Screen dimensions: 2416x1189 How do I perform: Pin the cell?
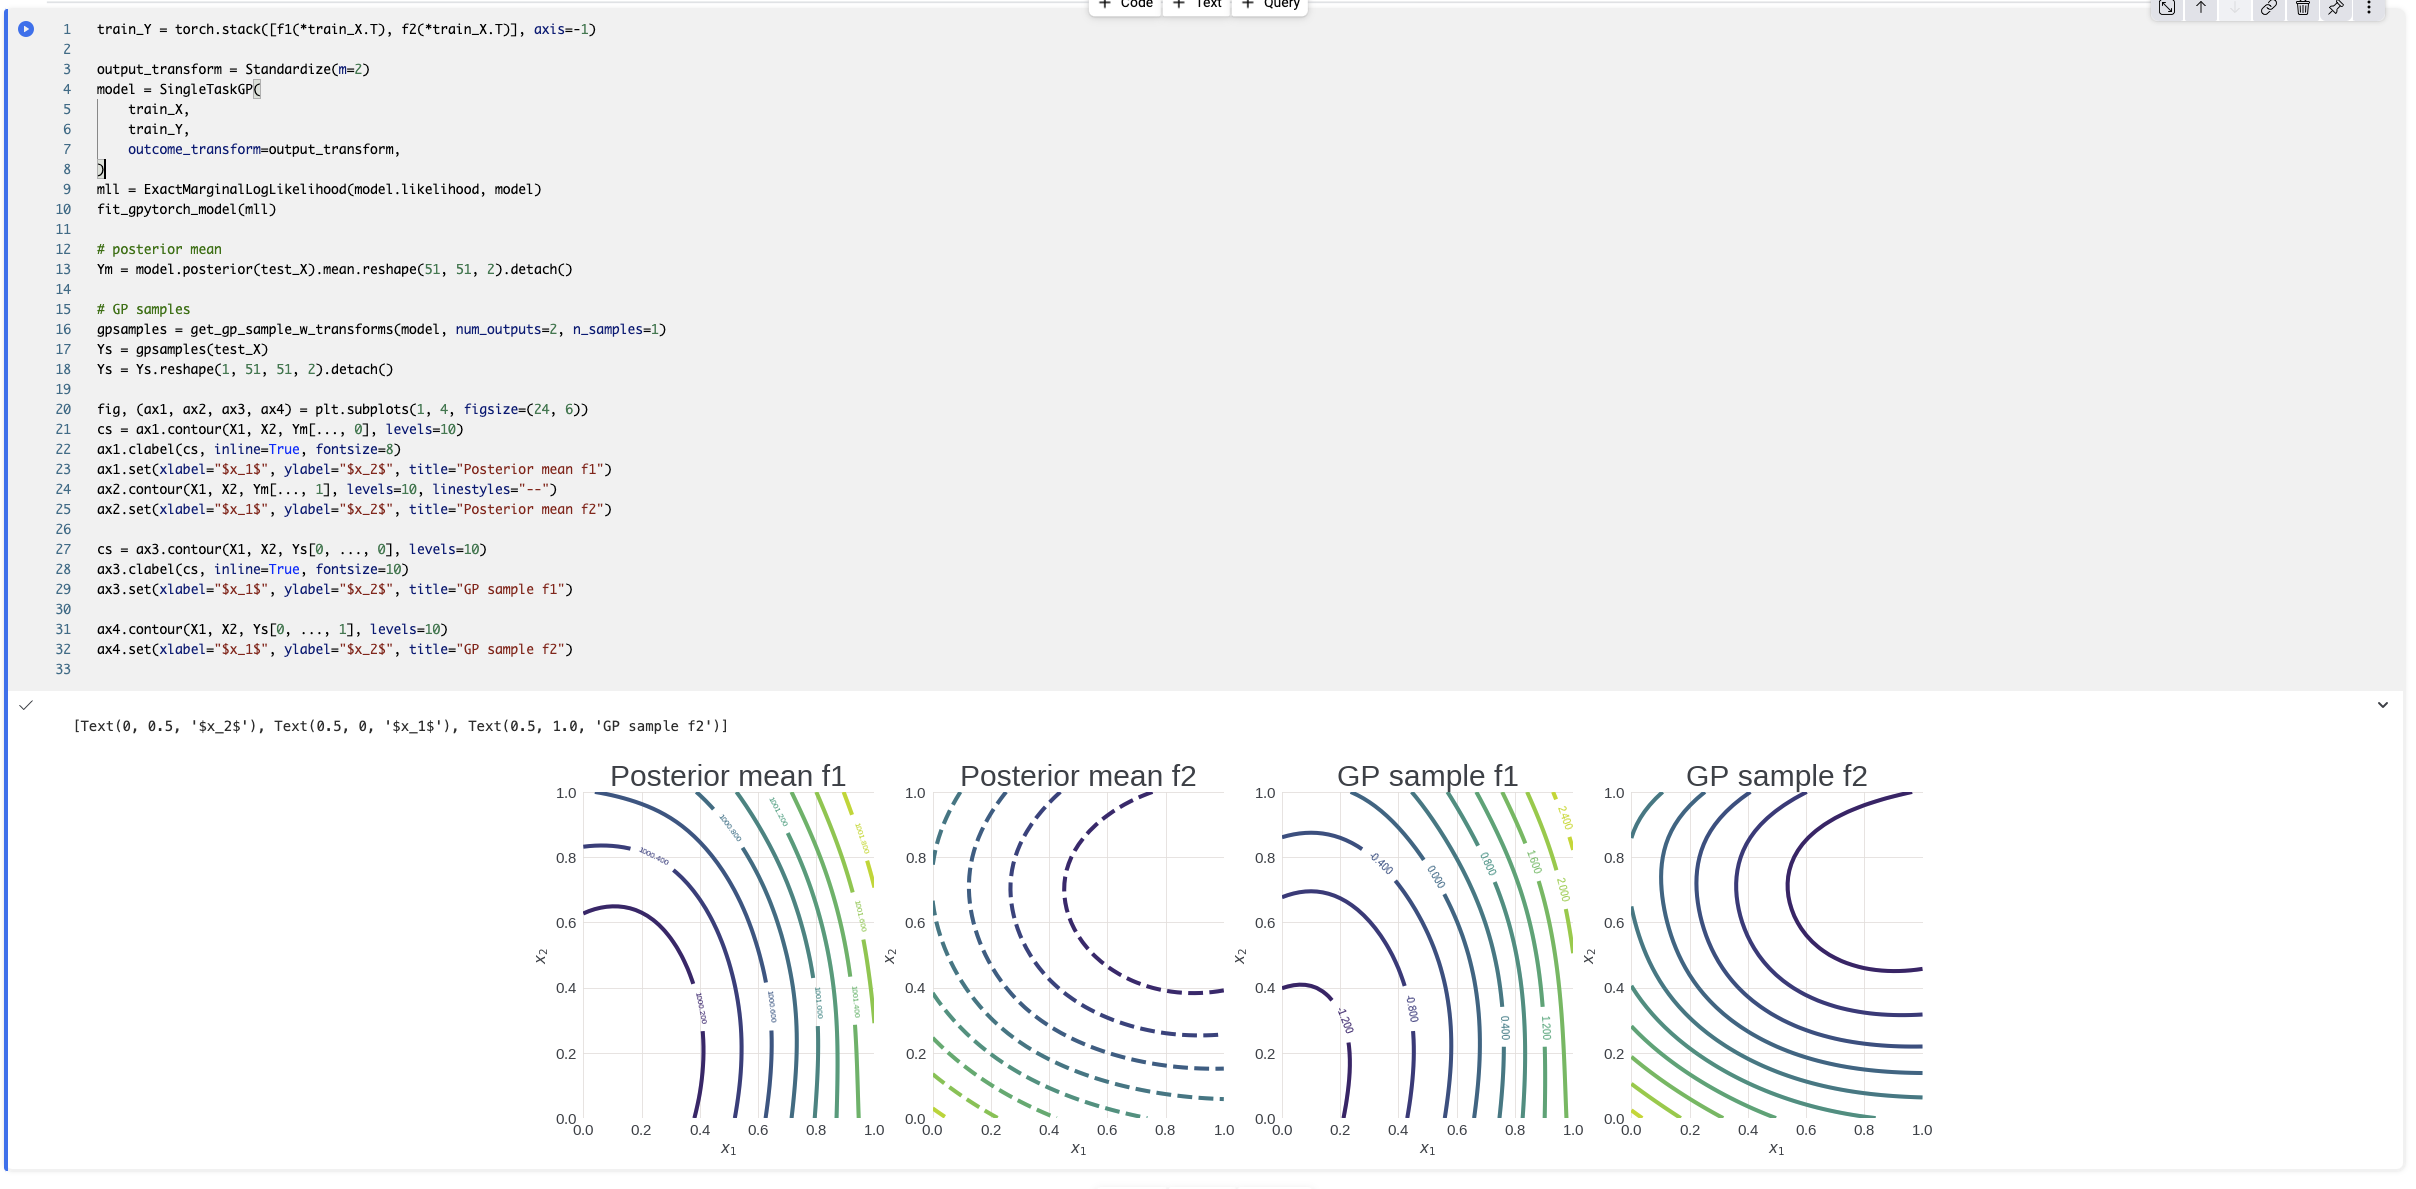click(2336, 8)
